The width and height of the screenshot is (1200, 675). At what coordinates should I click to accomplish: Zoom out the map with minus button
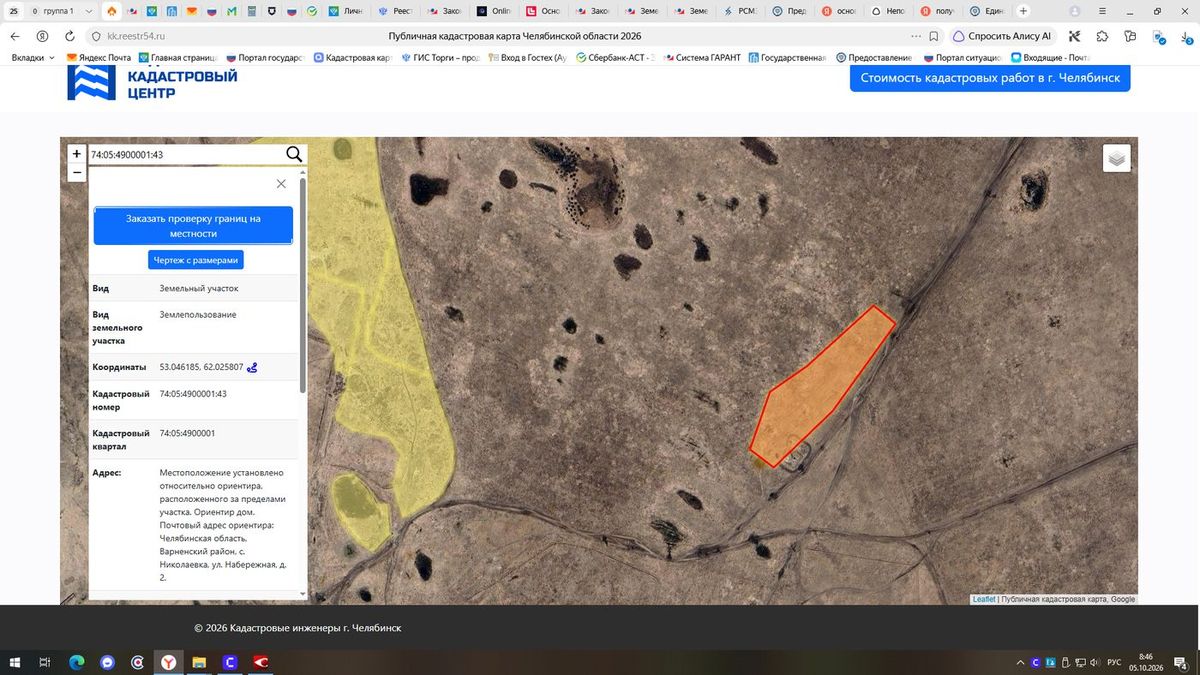tap(77, 172)
